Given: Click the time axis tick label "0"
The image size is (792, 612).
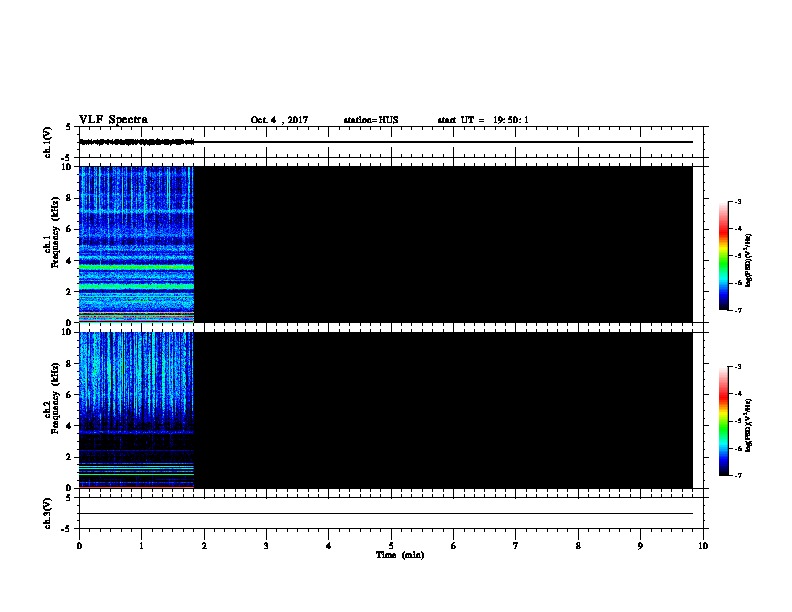Looking at the screenshot, I should click(x=79, y=546).
